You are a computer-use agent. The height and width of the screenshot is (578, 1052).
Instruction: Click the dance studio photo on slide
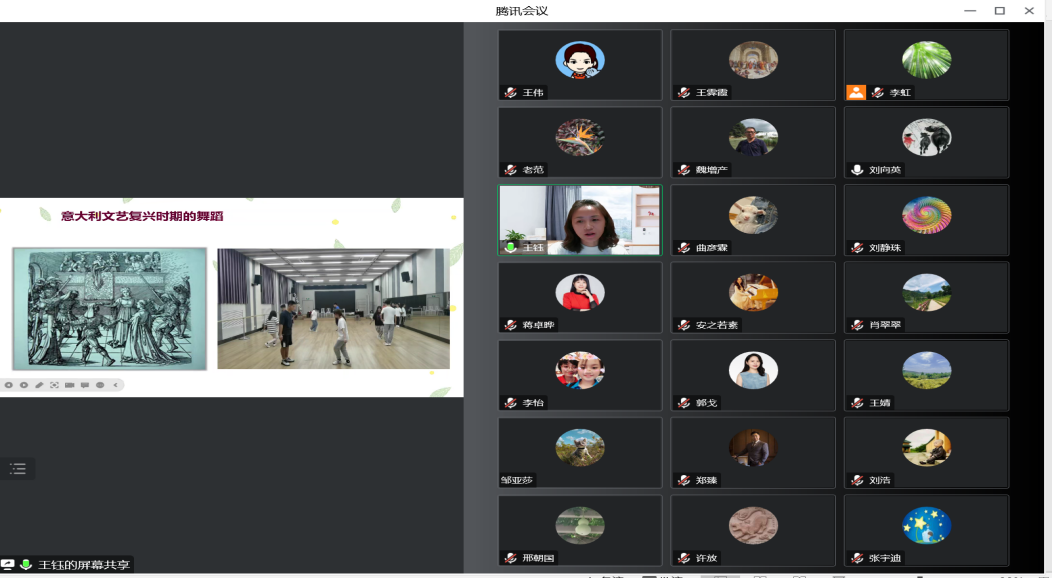[x=333, y=308]
